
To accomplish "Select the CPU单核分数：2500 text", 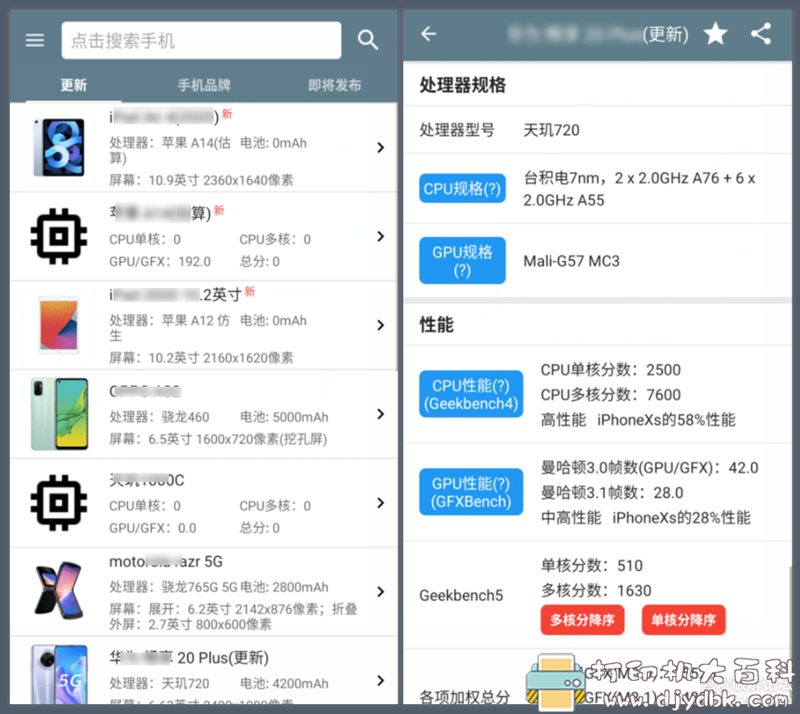I will coord(611,370).
